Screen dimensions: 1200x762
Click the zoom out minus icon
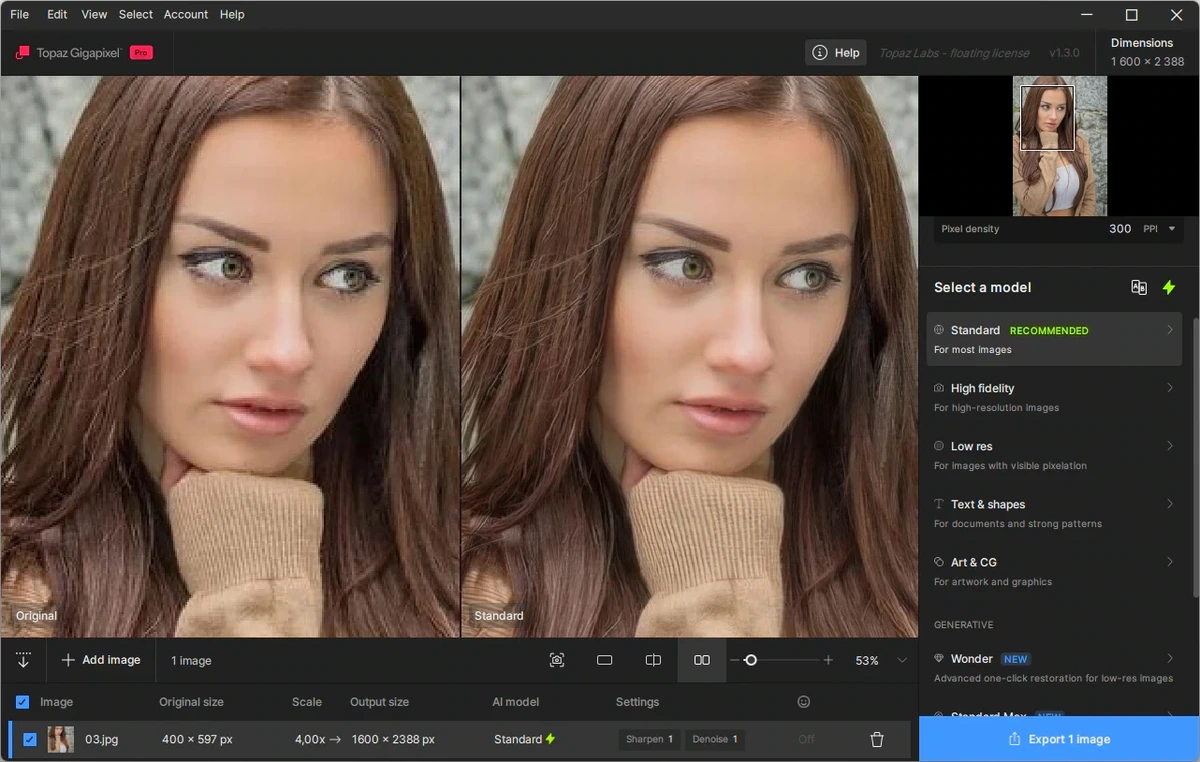[x=735, y=660]
